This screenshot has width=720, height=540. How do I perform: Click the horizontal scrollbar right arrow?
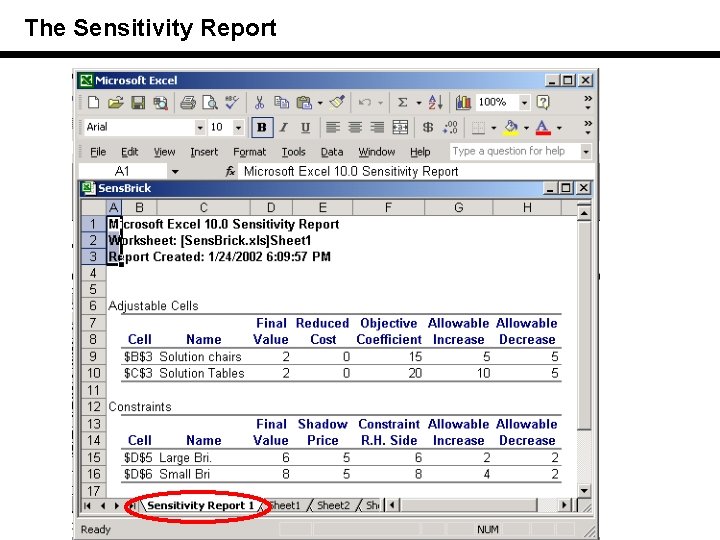(x=564, y=506)
